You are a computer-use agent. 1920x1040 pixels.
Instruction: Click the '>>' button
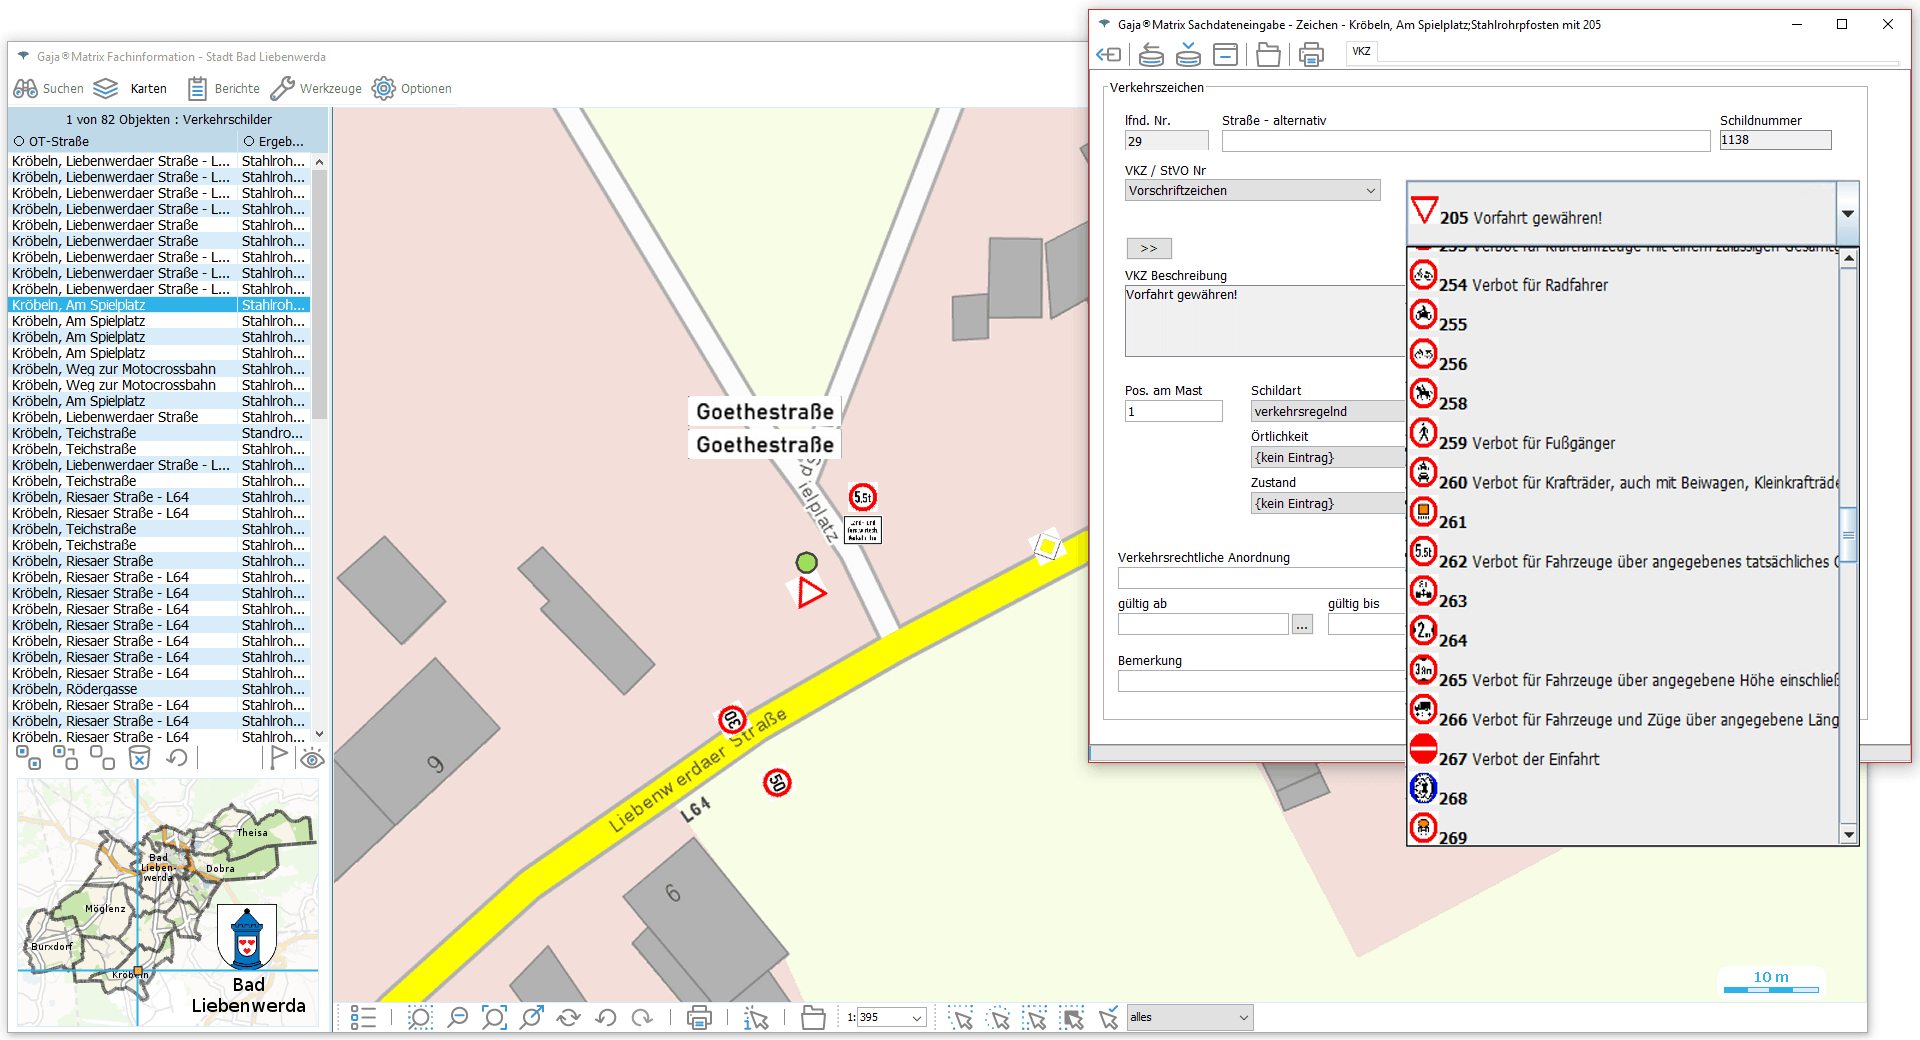click(1148, 248)
